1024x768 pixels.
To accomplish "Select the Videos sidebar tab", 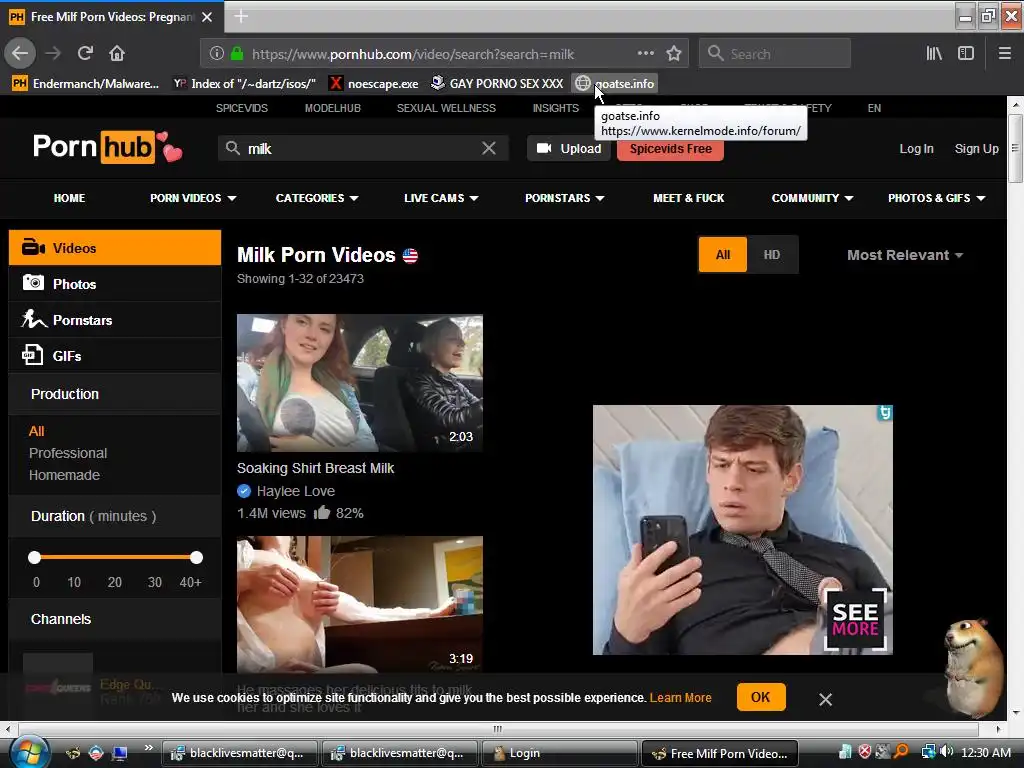I will click(115, 248).
